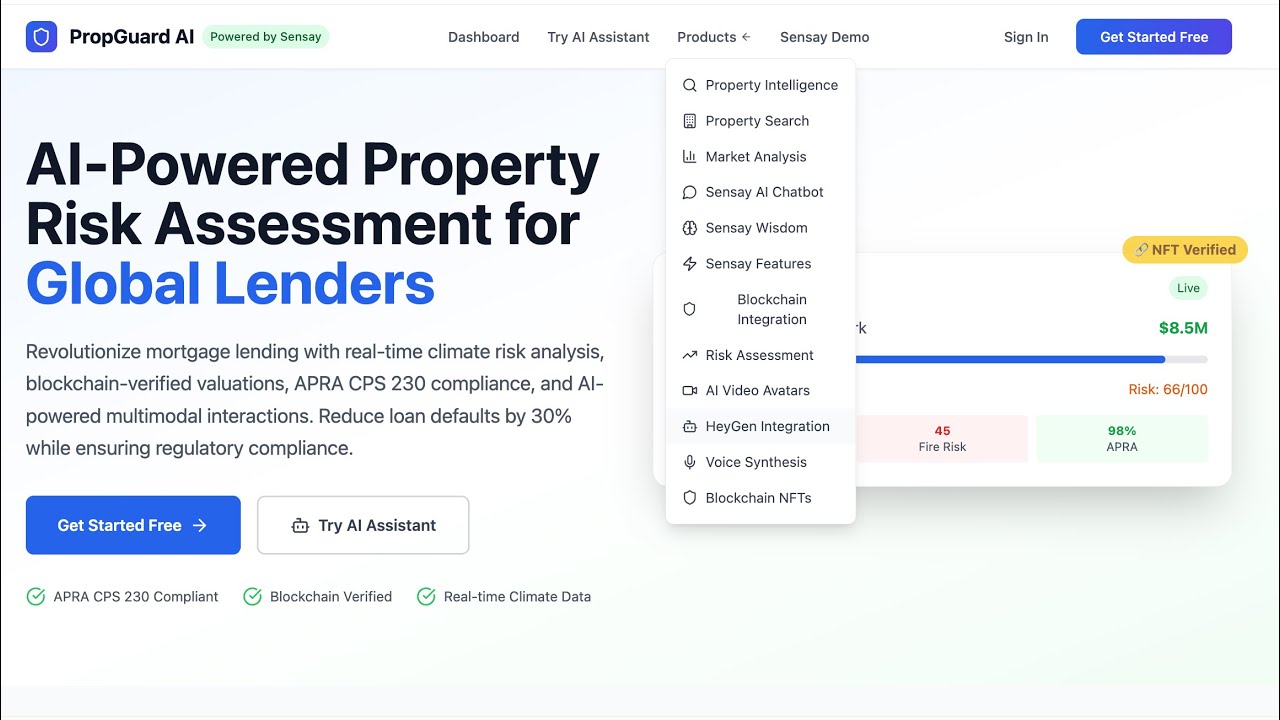Click the Fire Risk 45 tile
The height and width of the screenshot is (720, 1280).
[942, 439]
